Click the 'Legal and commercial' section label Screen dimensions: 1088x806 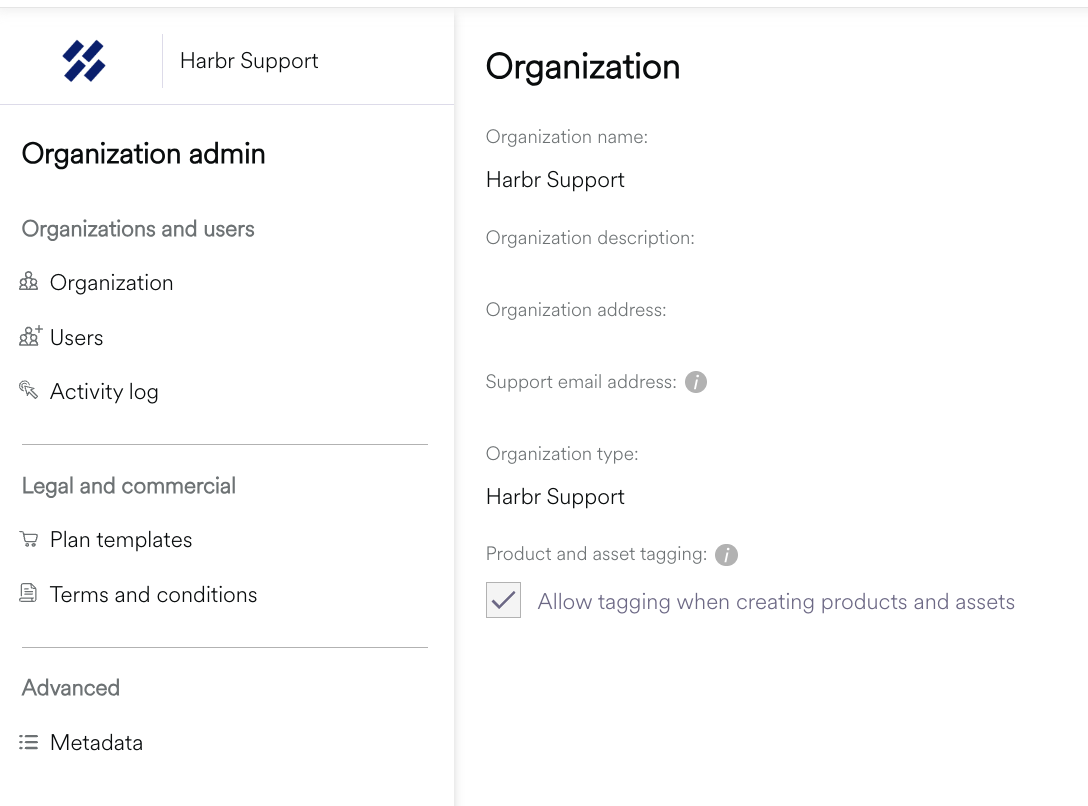coord(129,486)
